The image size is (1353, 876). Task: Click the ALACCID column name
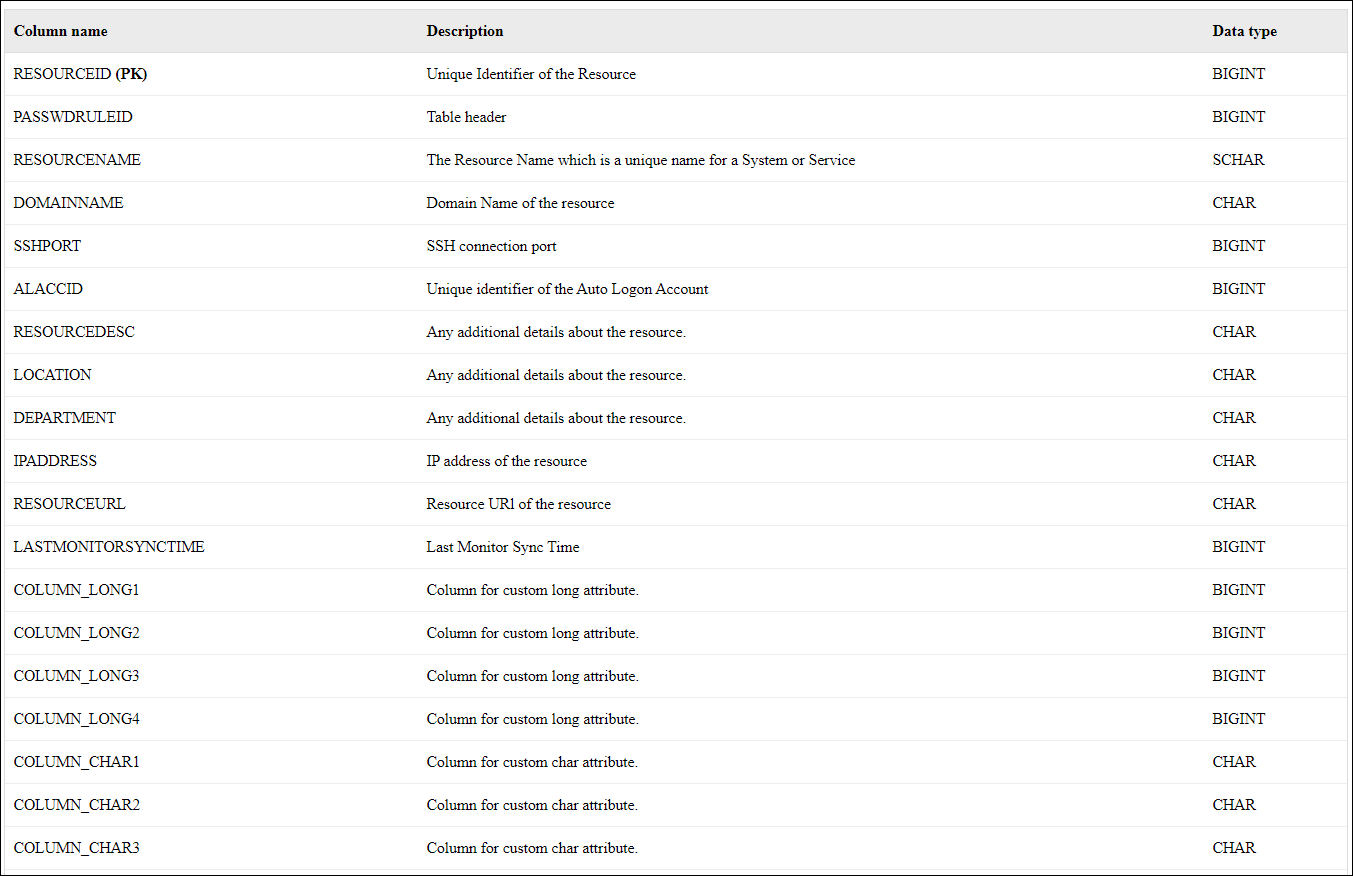[x=48, y=289]
